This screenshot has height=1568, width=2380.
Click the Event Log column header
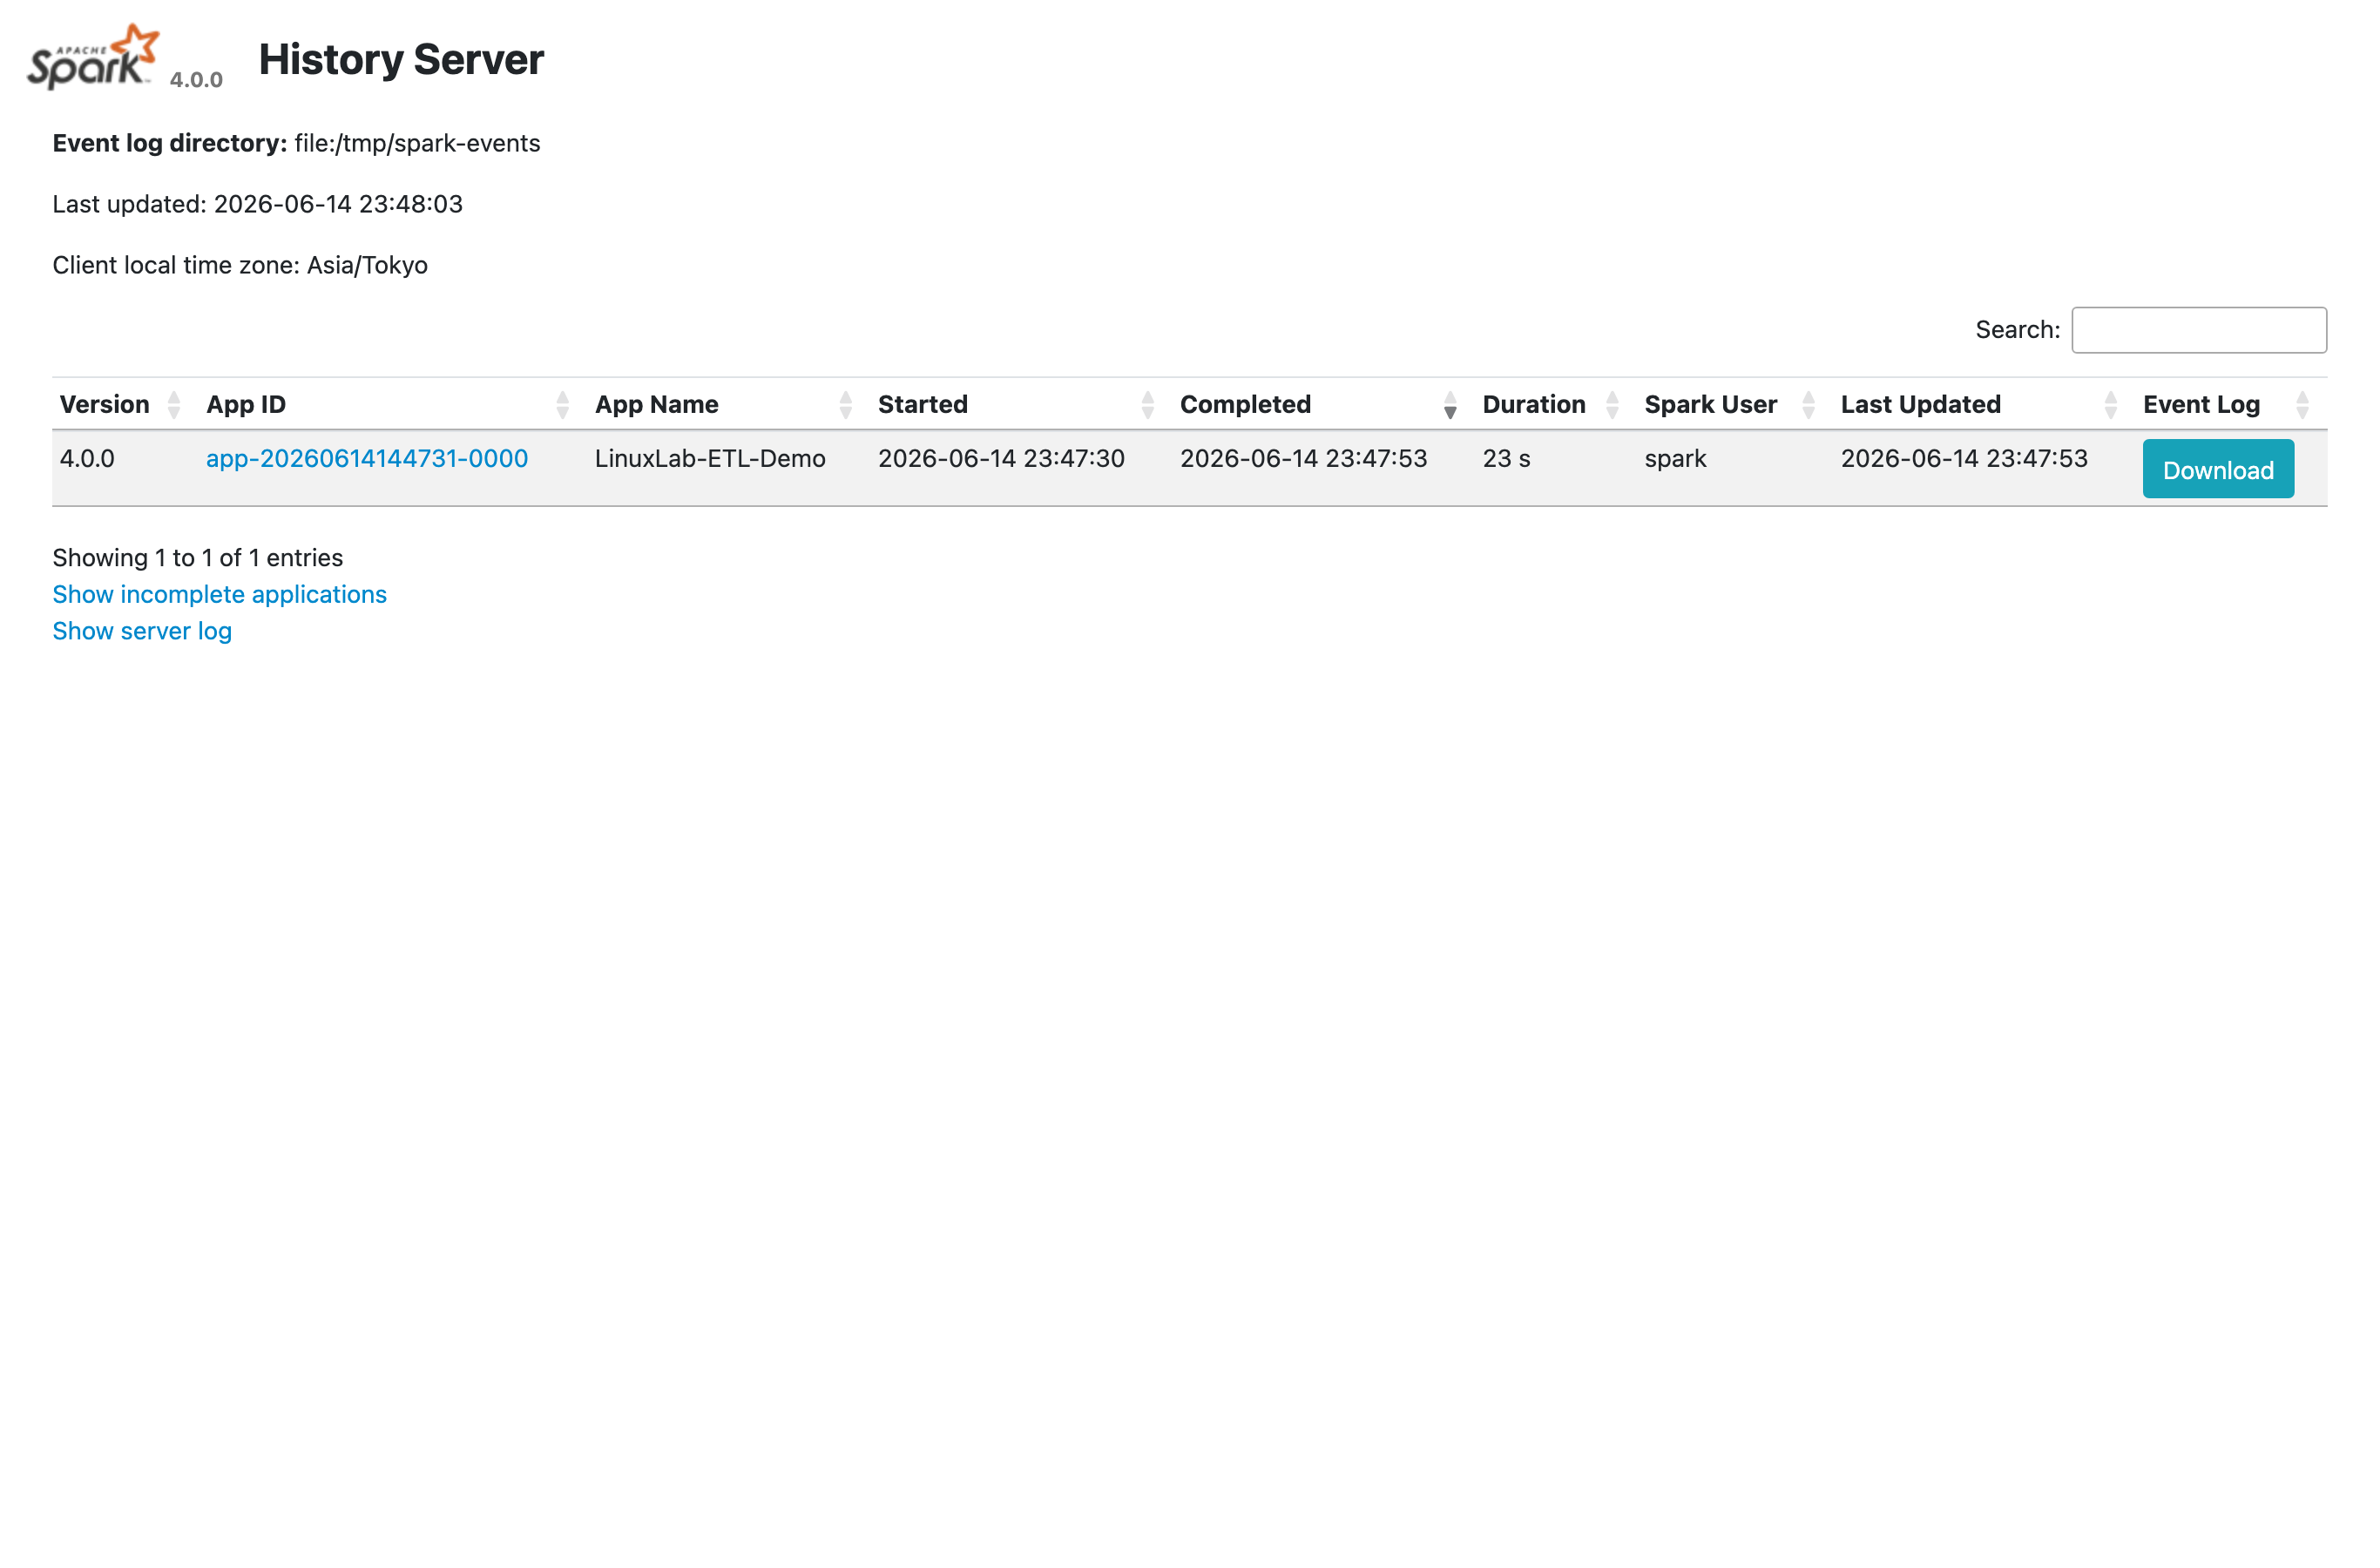pyautogui.click(x=2202, y=405)
